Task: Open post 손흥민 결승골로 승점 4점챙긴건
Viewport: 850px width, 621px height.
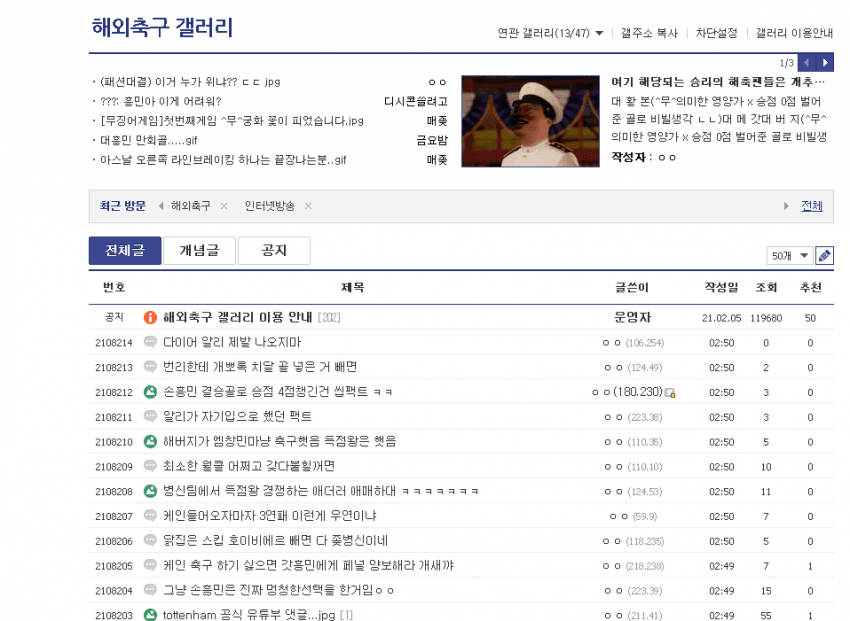Action: pos(278,392)
